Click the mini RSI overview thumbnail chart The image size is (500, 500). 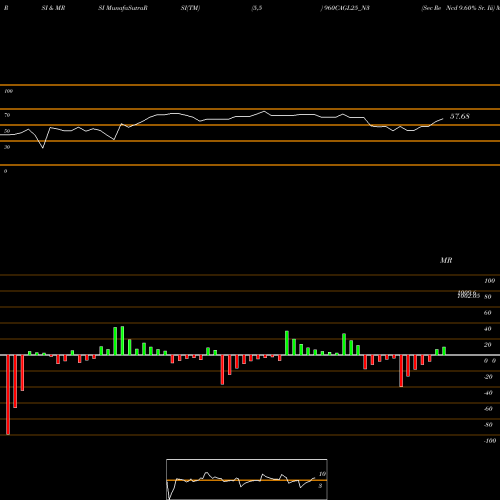[247, 479]
